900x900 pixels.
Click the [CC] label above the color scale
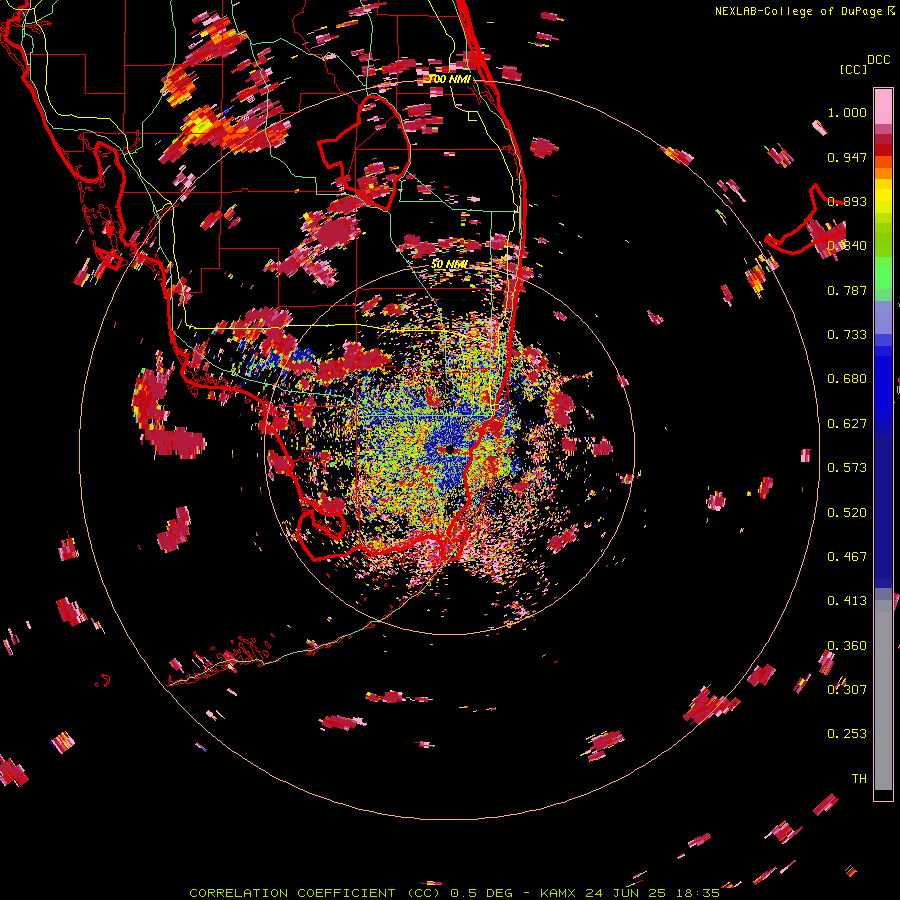[853, 69]
